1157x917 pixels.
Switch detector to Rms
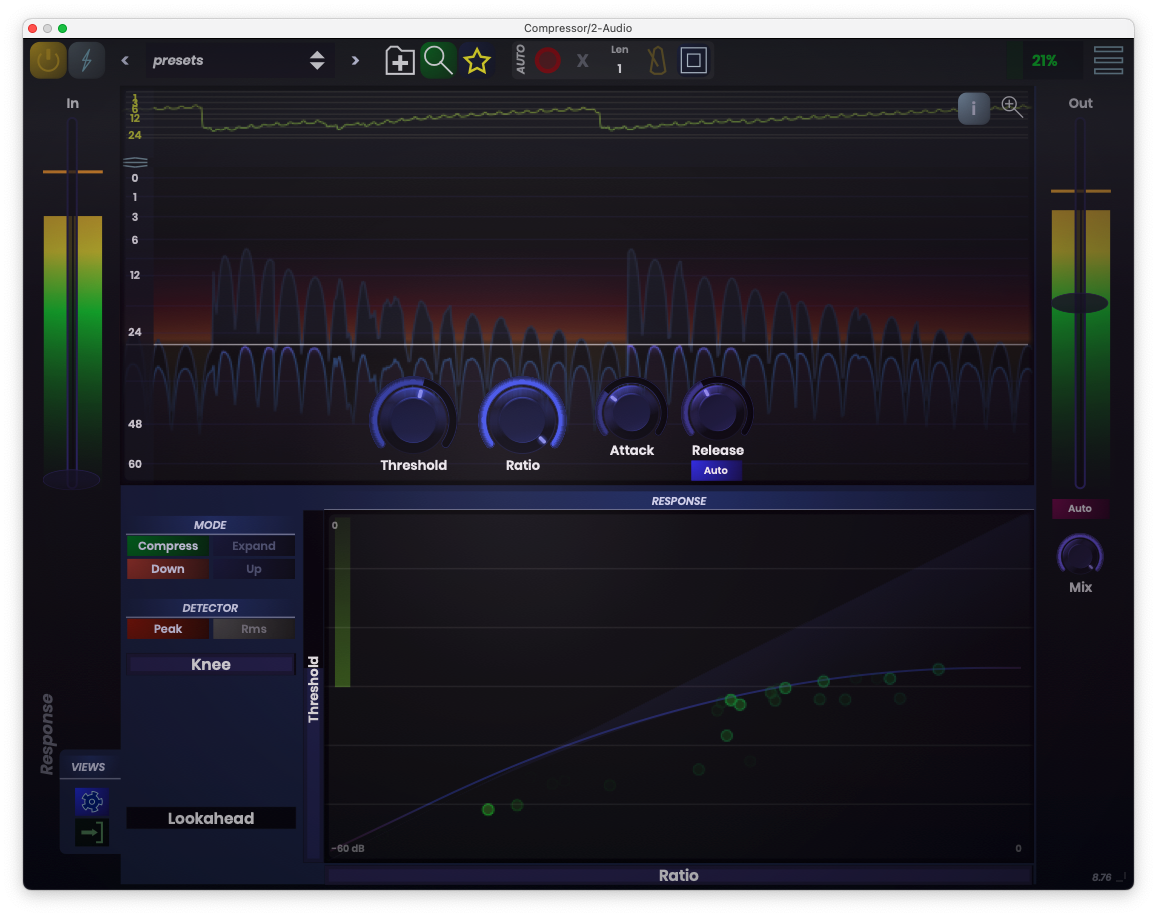tap(253, 629)
